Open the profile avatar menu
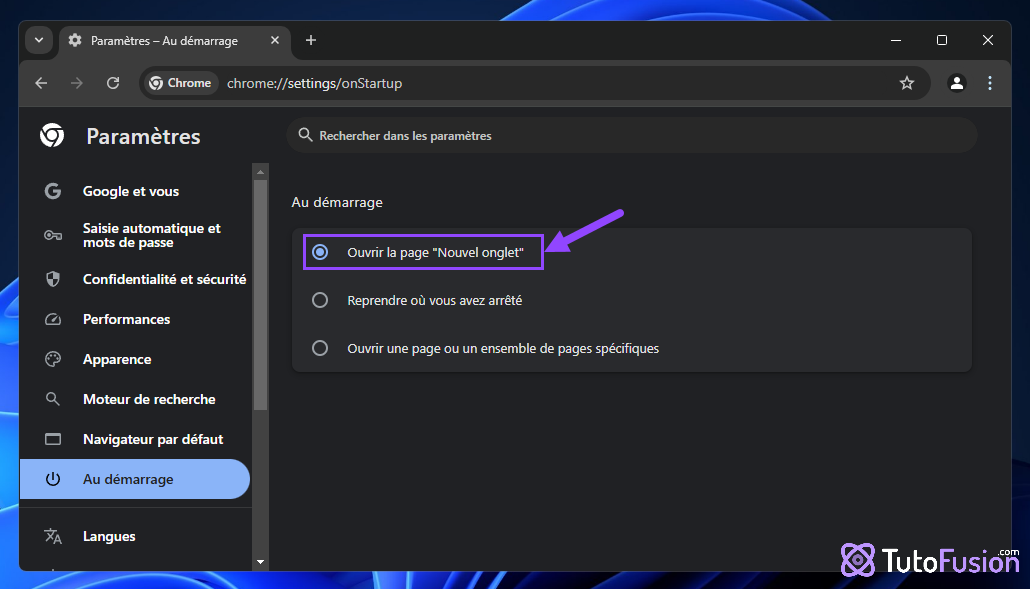This screenshot has width=1030, height=589. pos(956,83)
